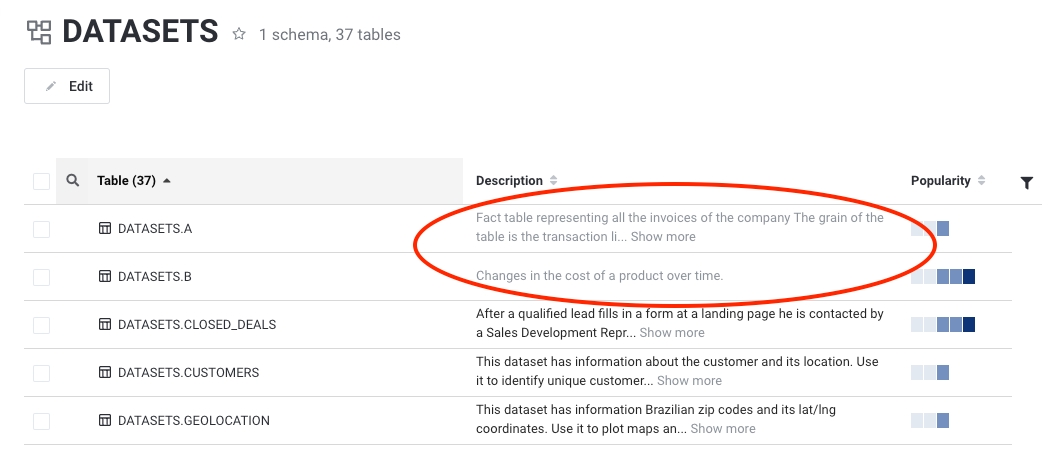Click the table icon beside DATASETS.CLOSED_DEALS

105,325
